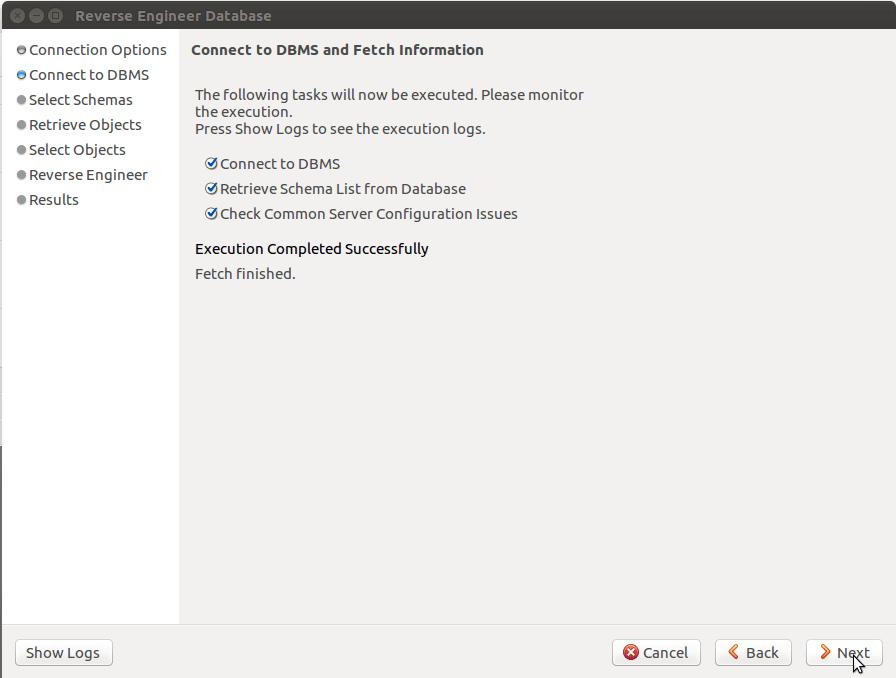Proceed with the Next button
896x678 pixels.
point(844,653)
